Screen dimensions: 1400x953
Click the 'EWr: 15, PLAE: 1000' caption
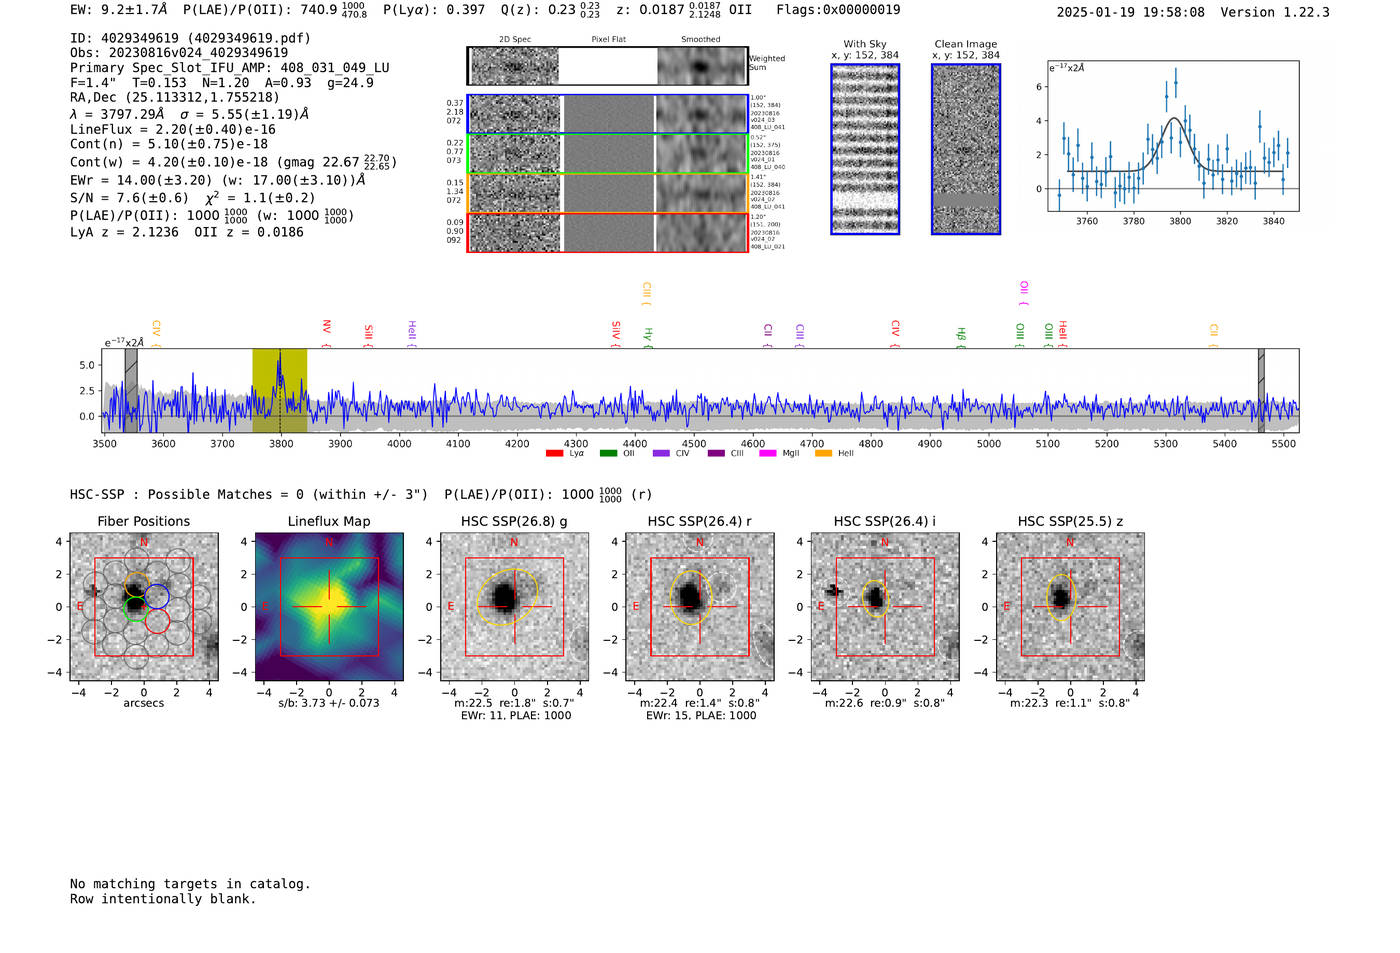click(x=701, y=715)
